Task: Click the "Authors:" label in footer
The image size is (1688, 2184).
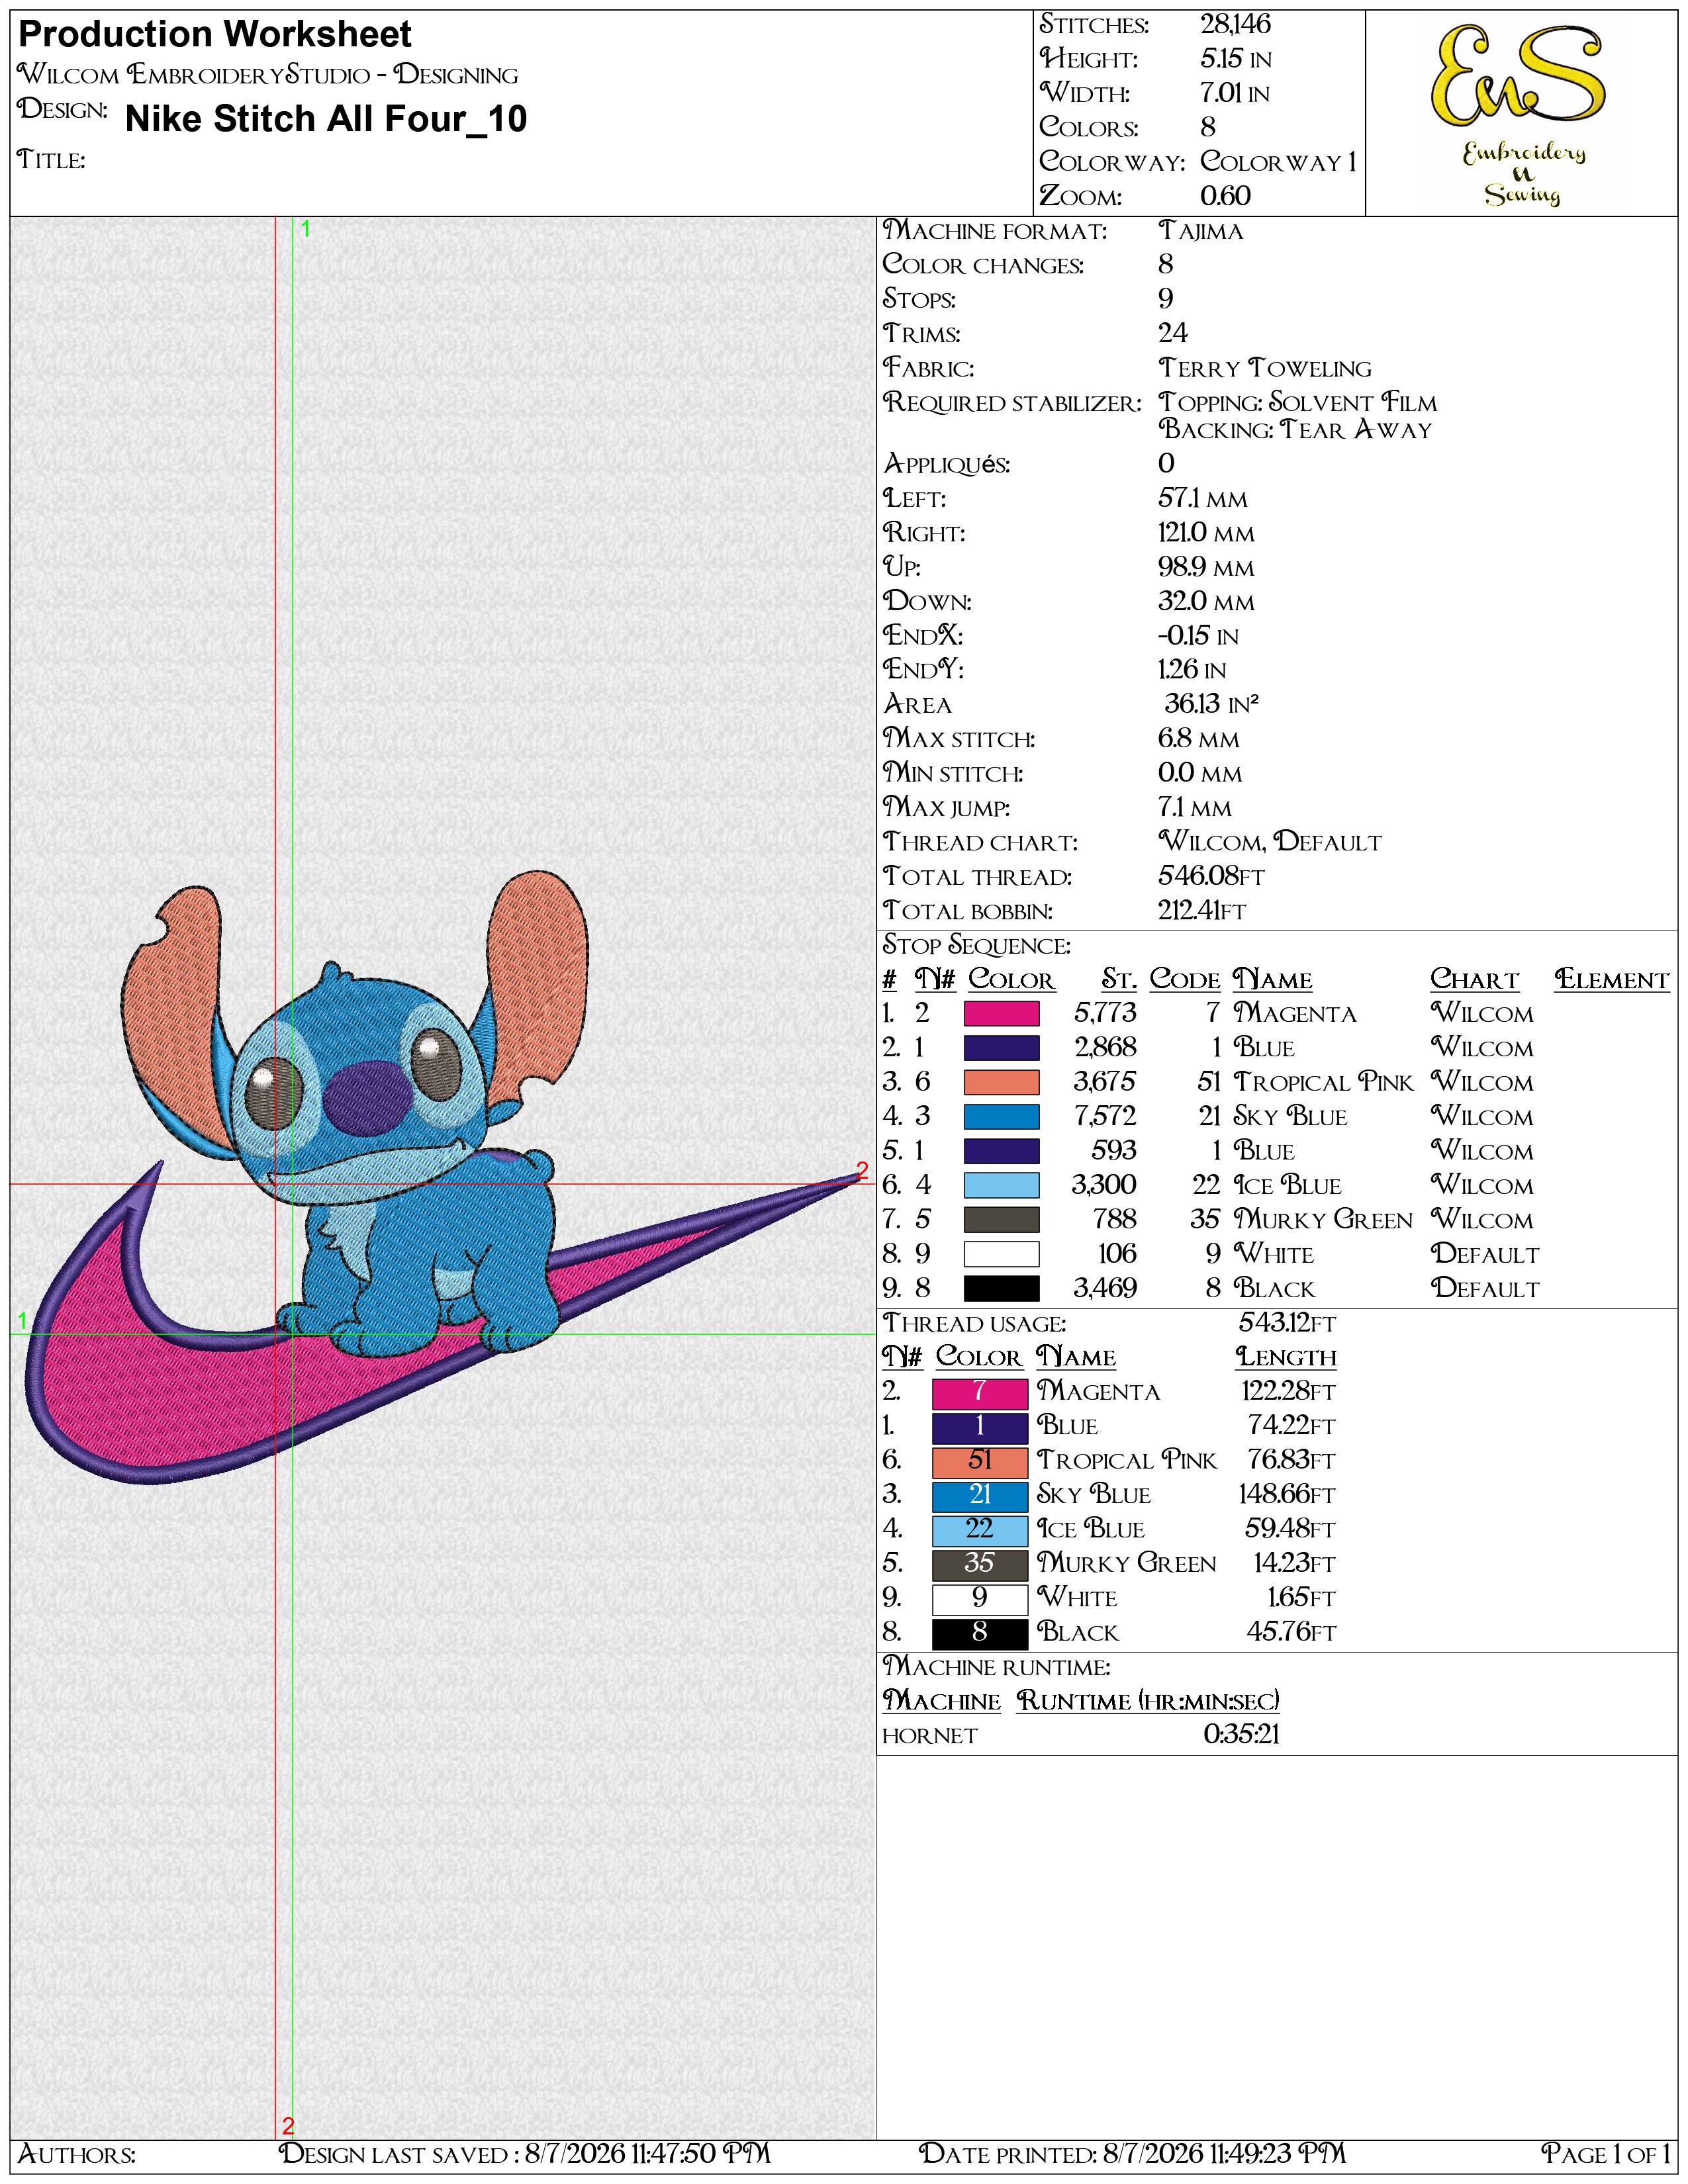Action: [x=77, y=2153]
